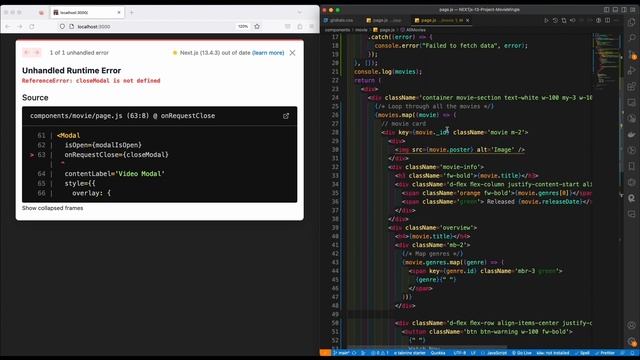Screen dimensions: 640x360
Task: Open the Extensions icon in activity bar
Action: (x=631, y=87)
